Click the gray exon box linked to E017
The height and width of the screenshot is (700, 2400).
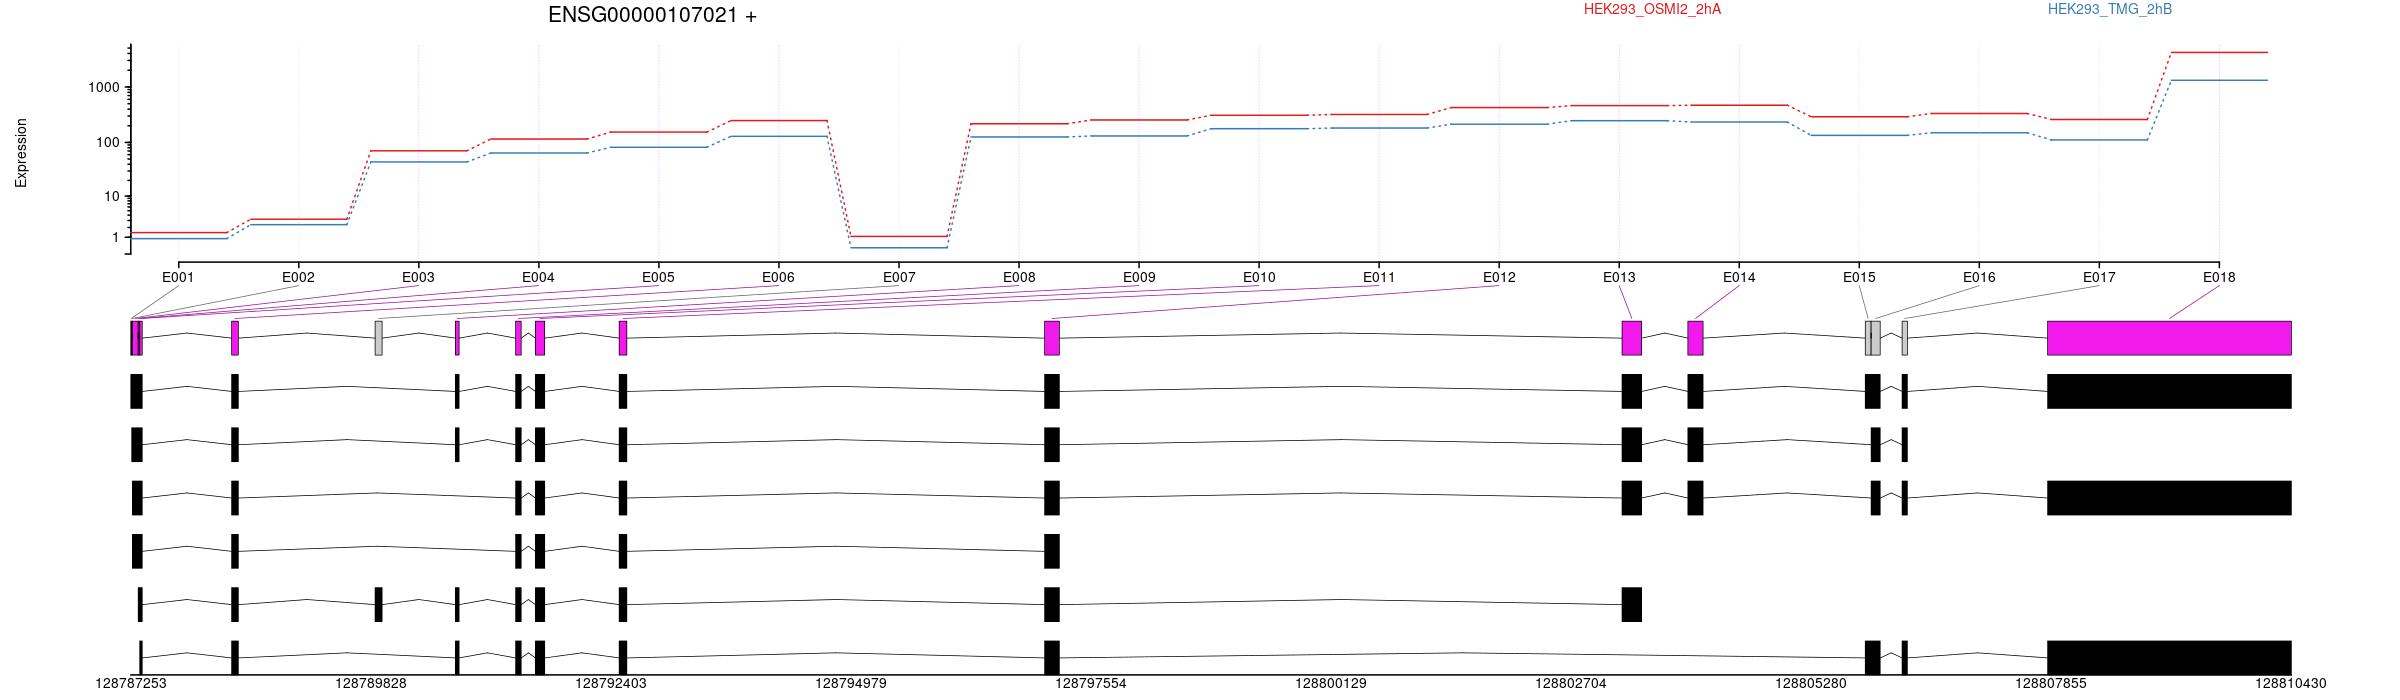1904,338
